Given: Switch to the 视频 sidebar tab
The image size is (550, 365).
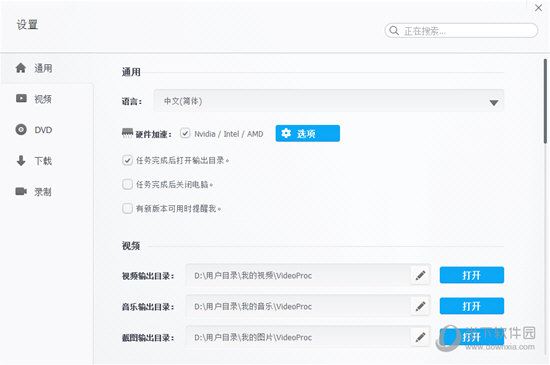Looking at the screenshot, I should (x=47, y=99).
